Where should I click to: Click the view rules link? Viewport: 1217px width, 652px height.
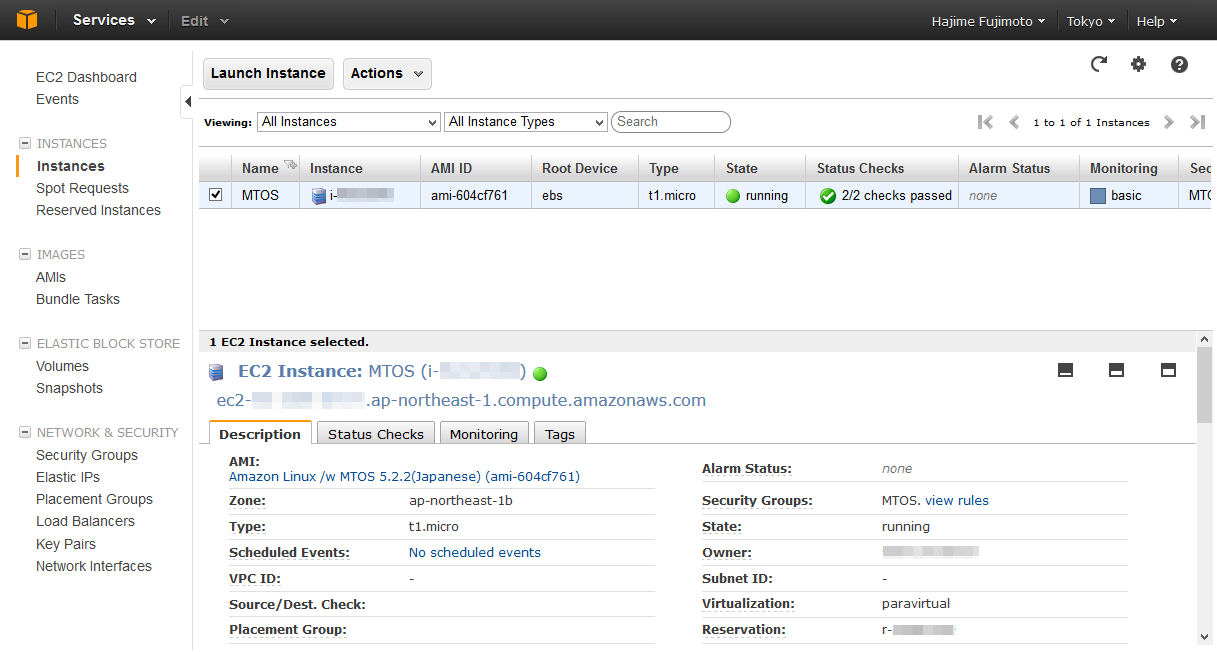pyautogui.click(x=957, y=500)
